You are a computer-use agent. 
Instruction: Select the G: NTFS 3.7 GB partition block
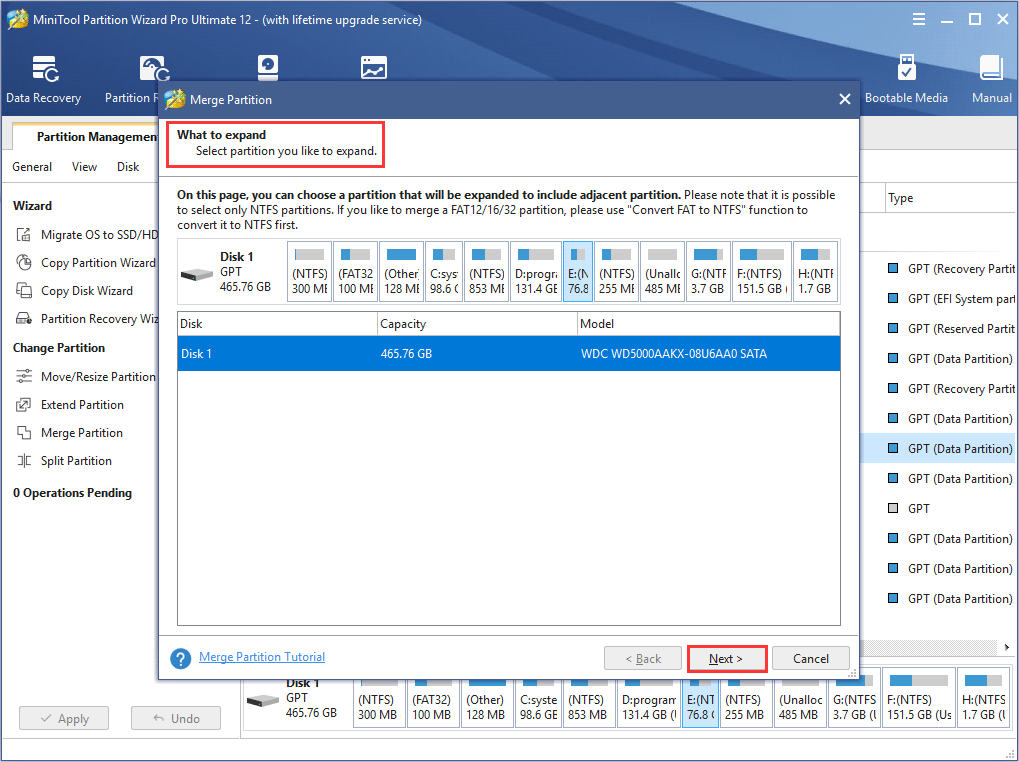click(x=708, y=272)
